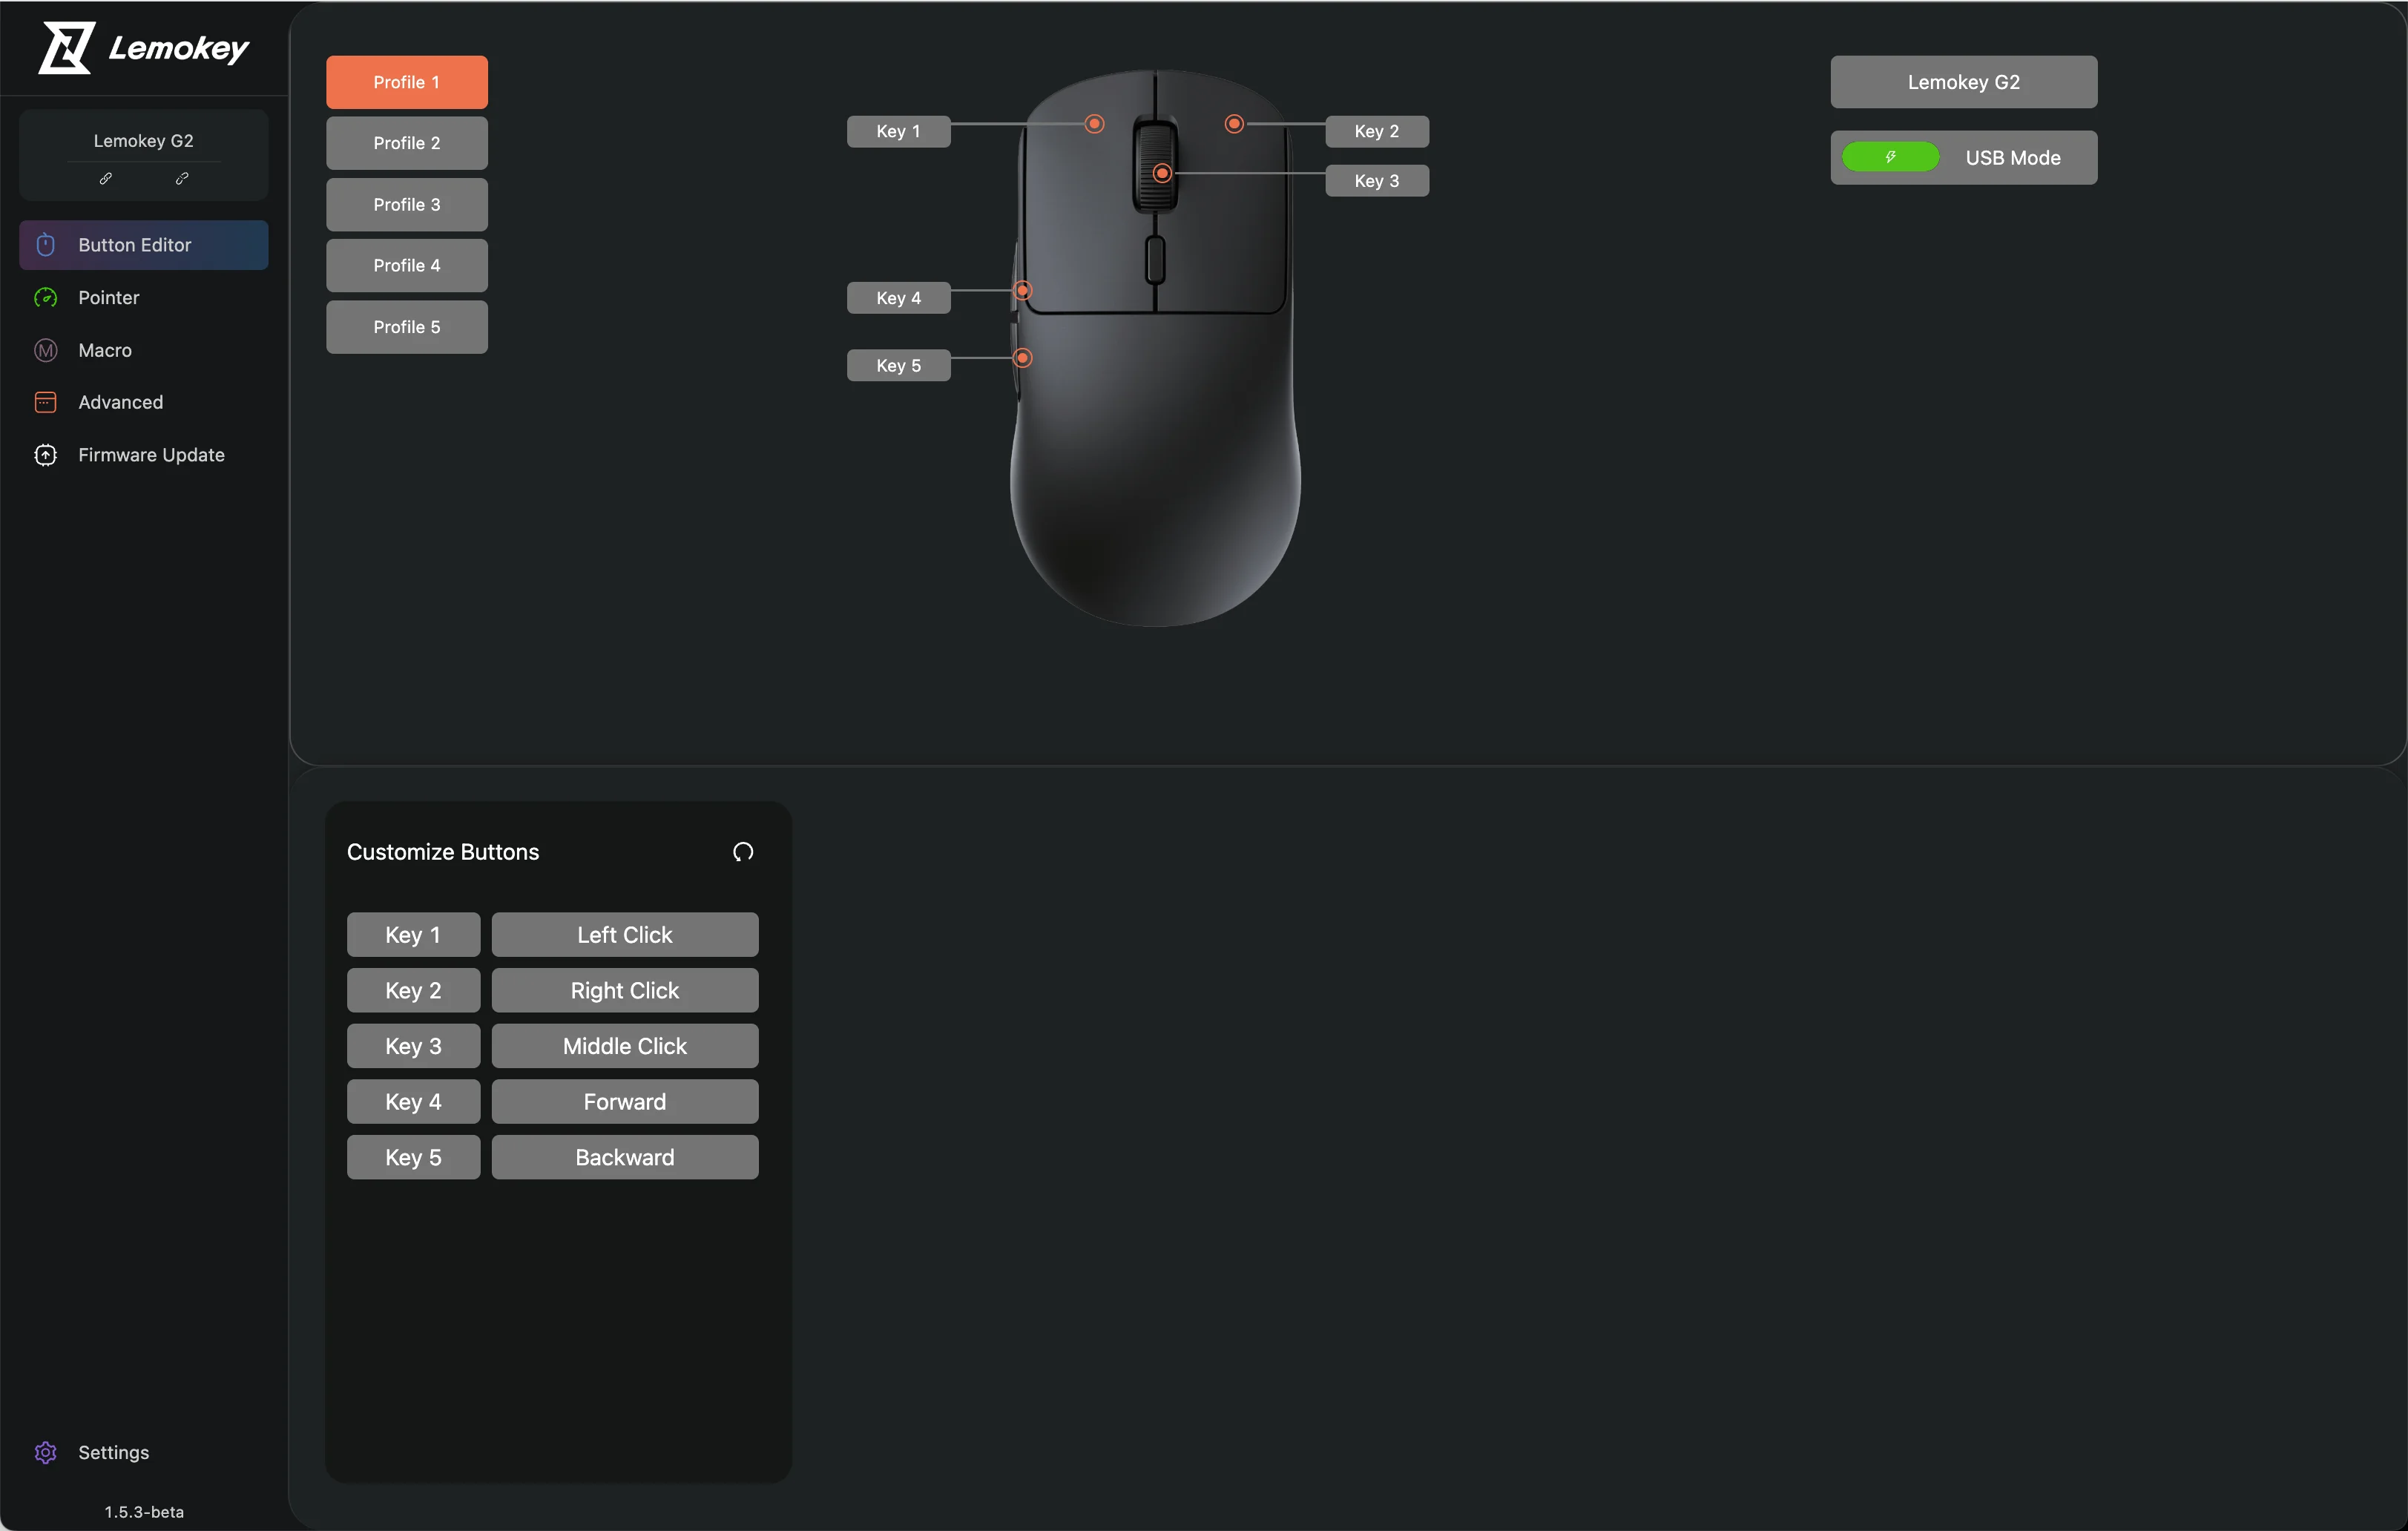Image resolution: width=2408 pixels, height=1531 pixels.
Task: Click the orange marker on the scroll wheel
Action: [x=1161, y=173]
